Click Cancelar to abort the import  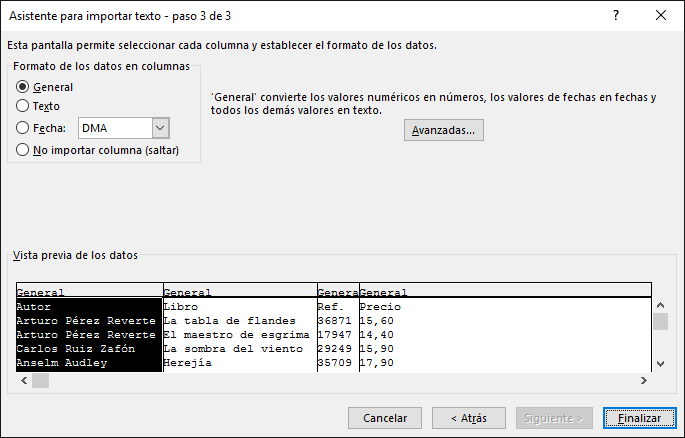pos(385,418)
